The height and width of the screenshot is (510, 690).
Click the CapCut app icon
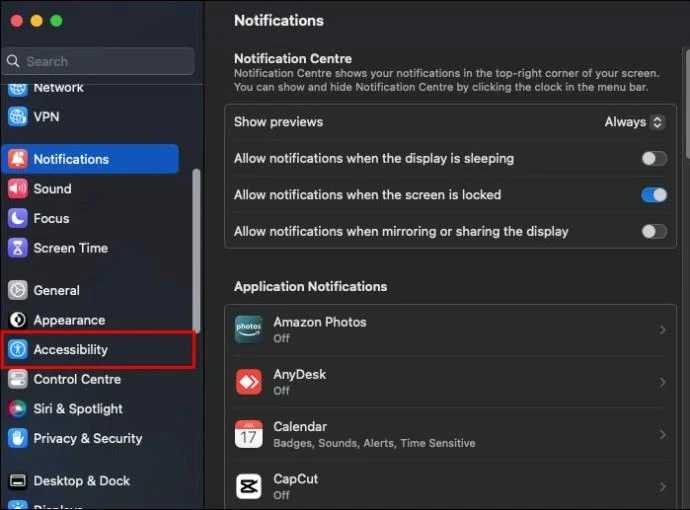coord(249,486)
